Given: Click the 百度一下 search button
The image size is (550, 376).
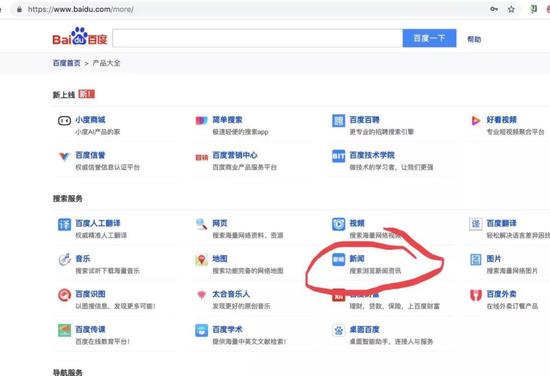Looking at the screenshot, I should pos(429,38).
